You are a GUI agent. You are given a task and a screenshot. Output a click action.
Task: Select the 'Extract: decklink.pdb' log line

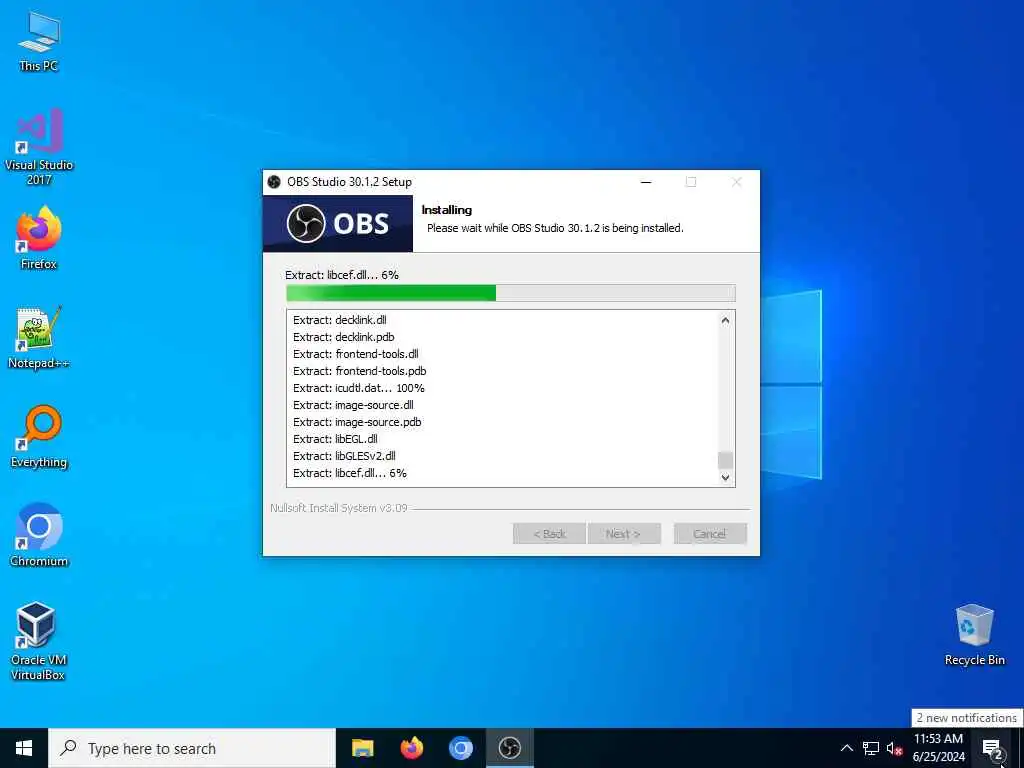tap(344, 337)
